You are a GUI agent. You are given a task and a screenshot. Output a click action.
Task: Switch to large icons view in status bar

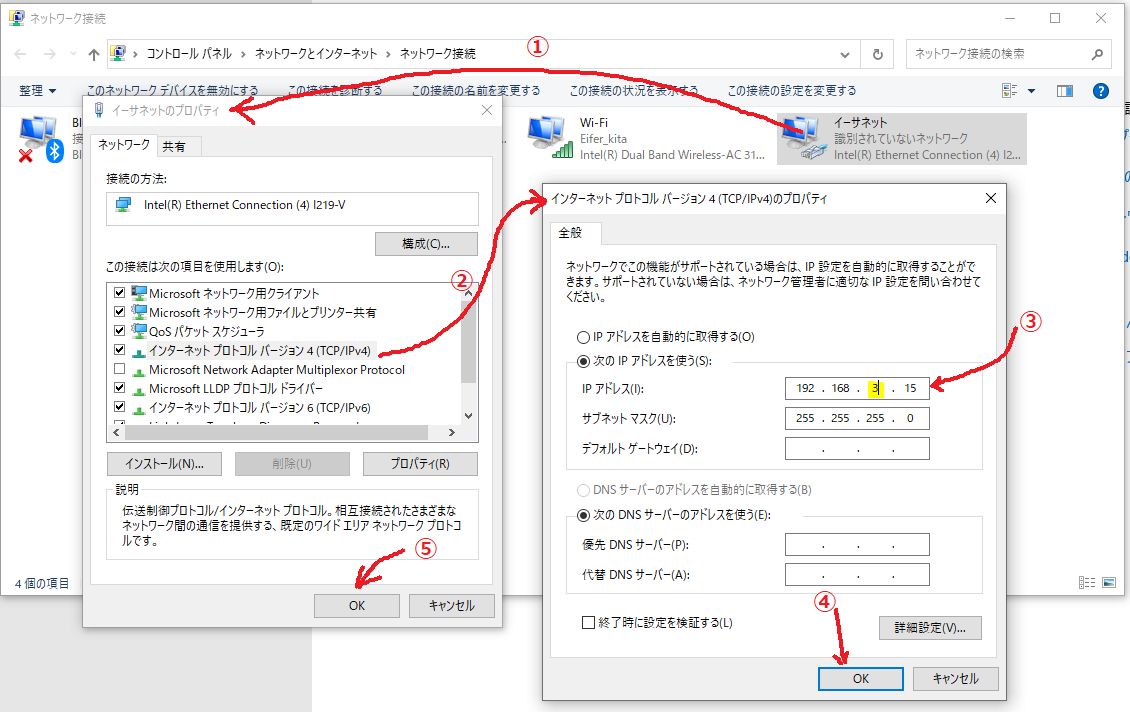click(x=1109, y=583)
